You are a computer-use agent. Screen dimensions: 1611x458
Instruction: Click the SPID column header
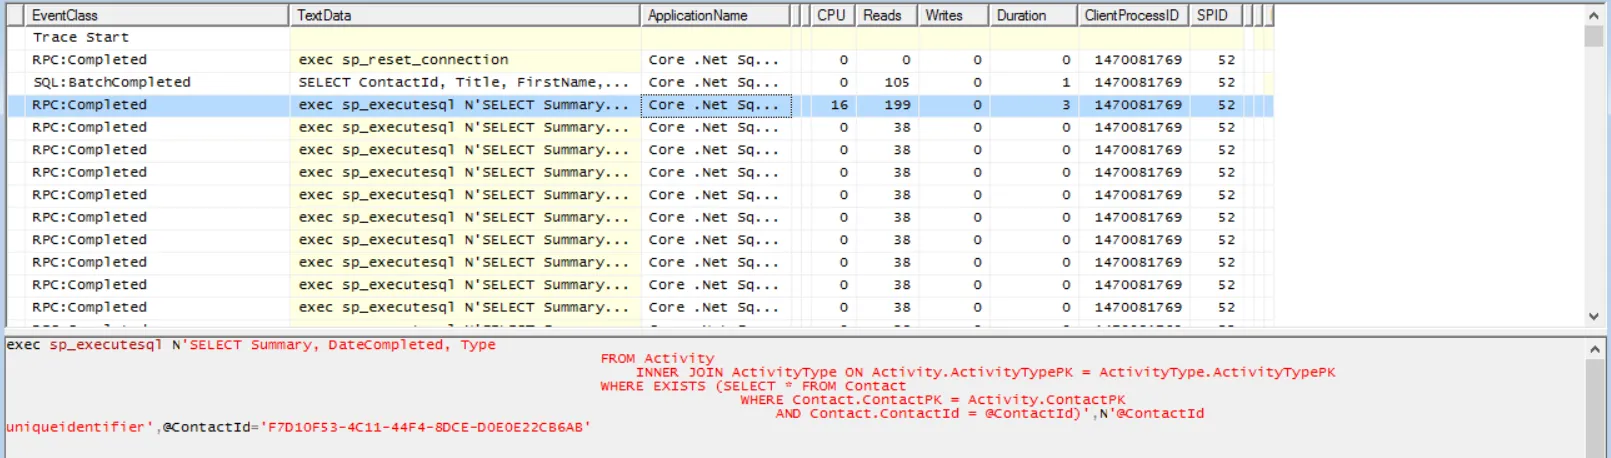click(1212, 15)
